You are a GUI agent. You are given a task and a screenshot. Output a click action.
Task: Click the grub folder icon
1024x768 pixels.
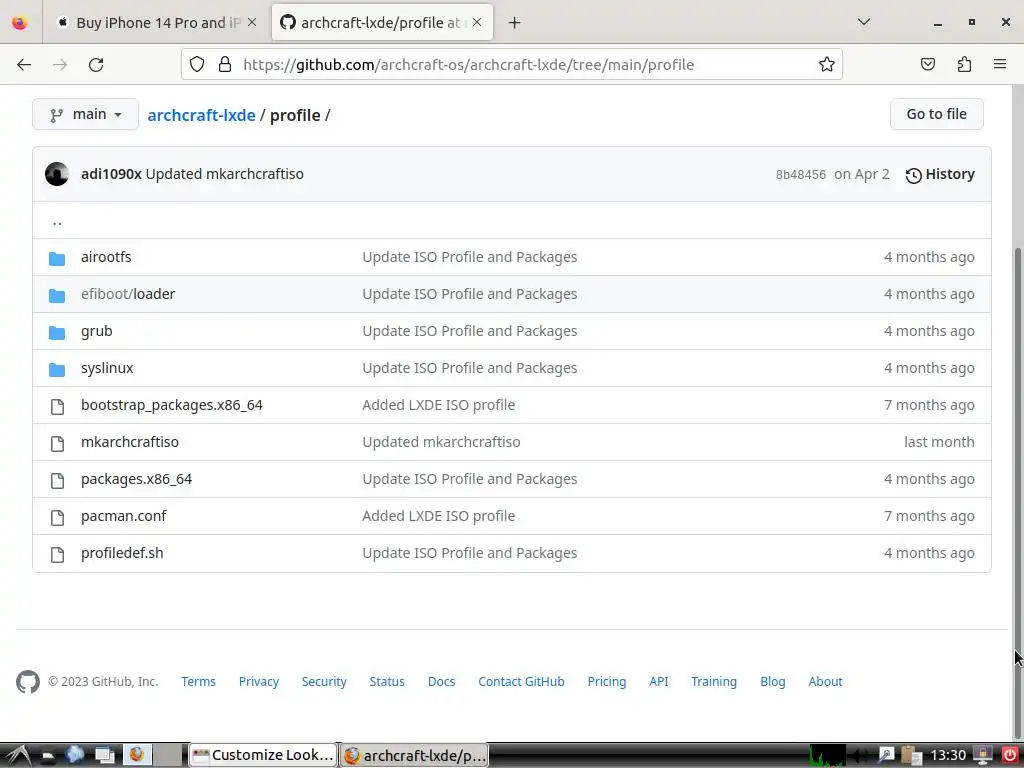[57, 332]
